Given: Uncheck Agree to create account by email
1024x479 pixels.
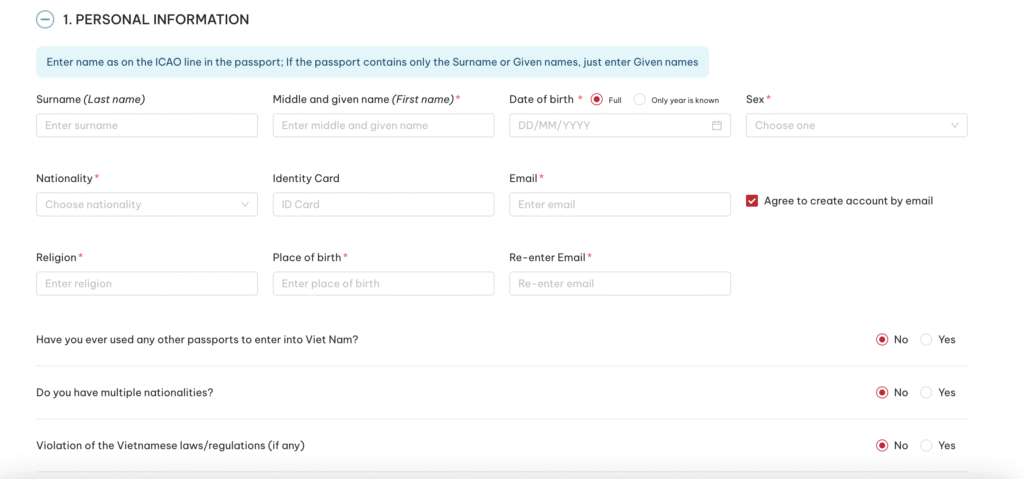Looking at the screenshot, I should pyautogui.click(x=752, y=201).
